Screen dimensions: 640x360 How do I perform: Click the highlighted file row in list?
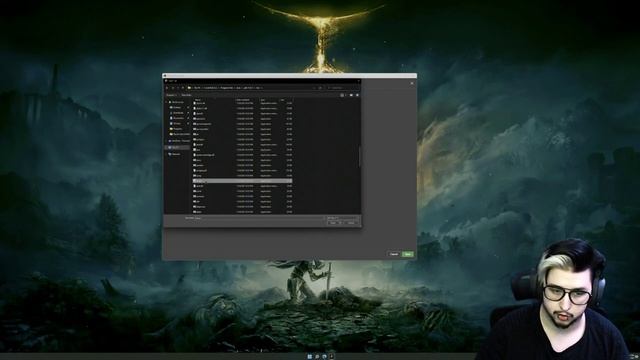[x=242, y=181]
